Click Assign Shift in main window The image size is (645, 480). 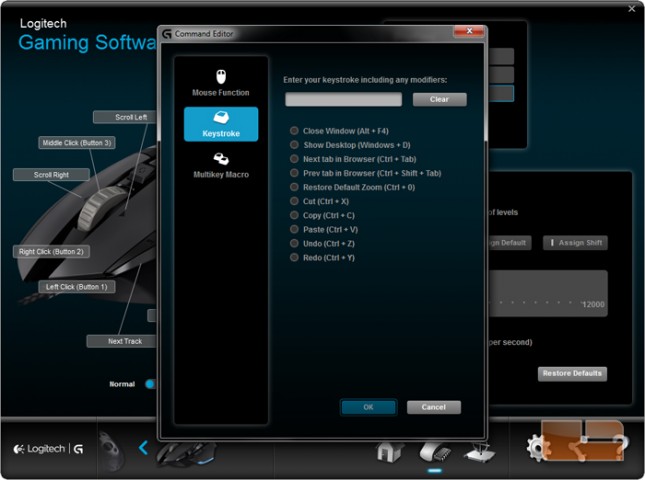pyautogui.click(x=575, y=243)
